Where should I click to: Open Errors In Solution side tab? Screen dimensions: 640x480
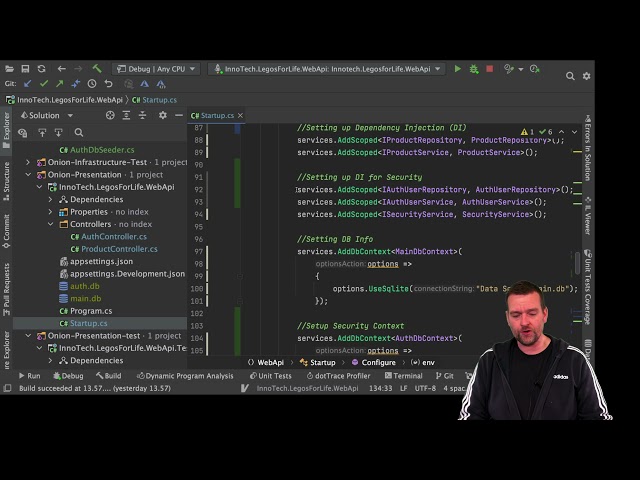point(588,148)
